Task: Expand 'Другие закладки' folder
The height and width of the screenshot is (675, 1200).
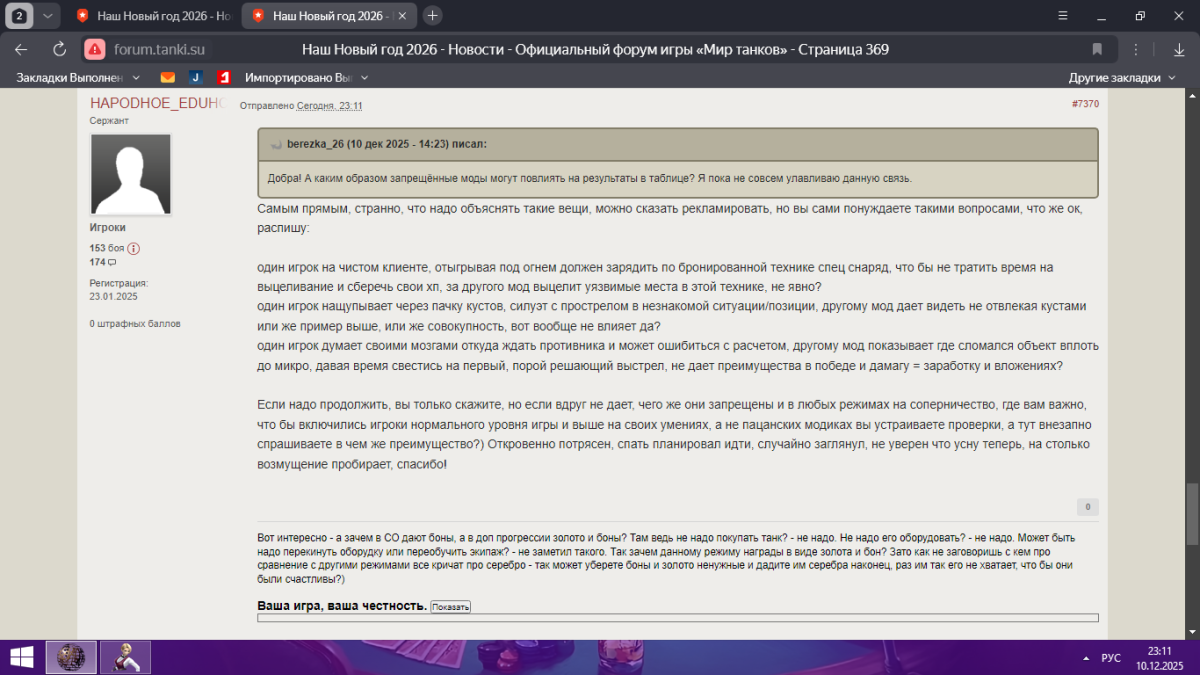Action: 1122,77
